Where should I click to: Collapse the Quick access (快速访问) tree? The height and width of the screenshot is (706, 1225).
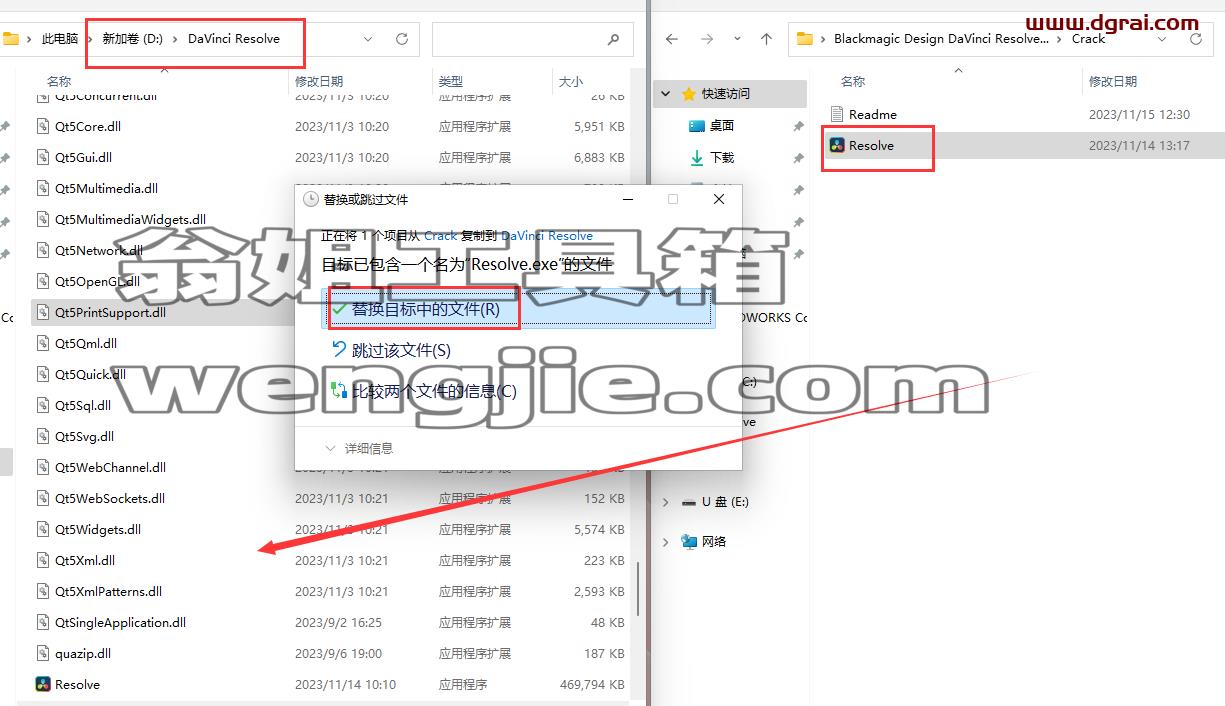666,94
